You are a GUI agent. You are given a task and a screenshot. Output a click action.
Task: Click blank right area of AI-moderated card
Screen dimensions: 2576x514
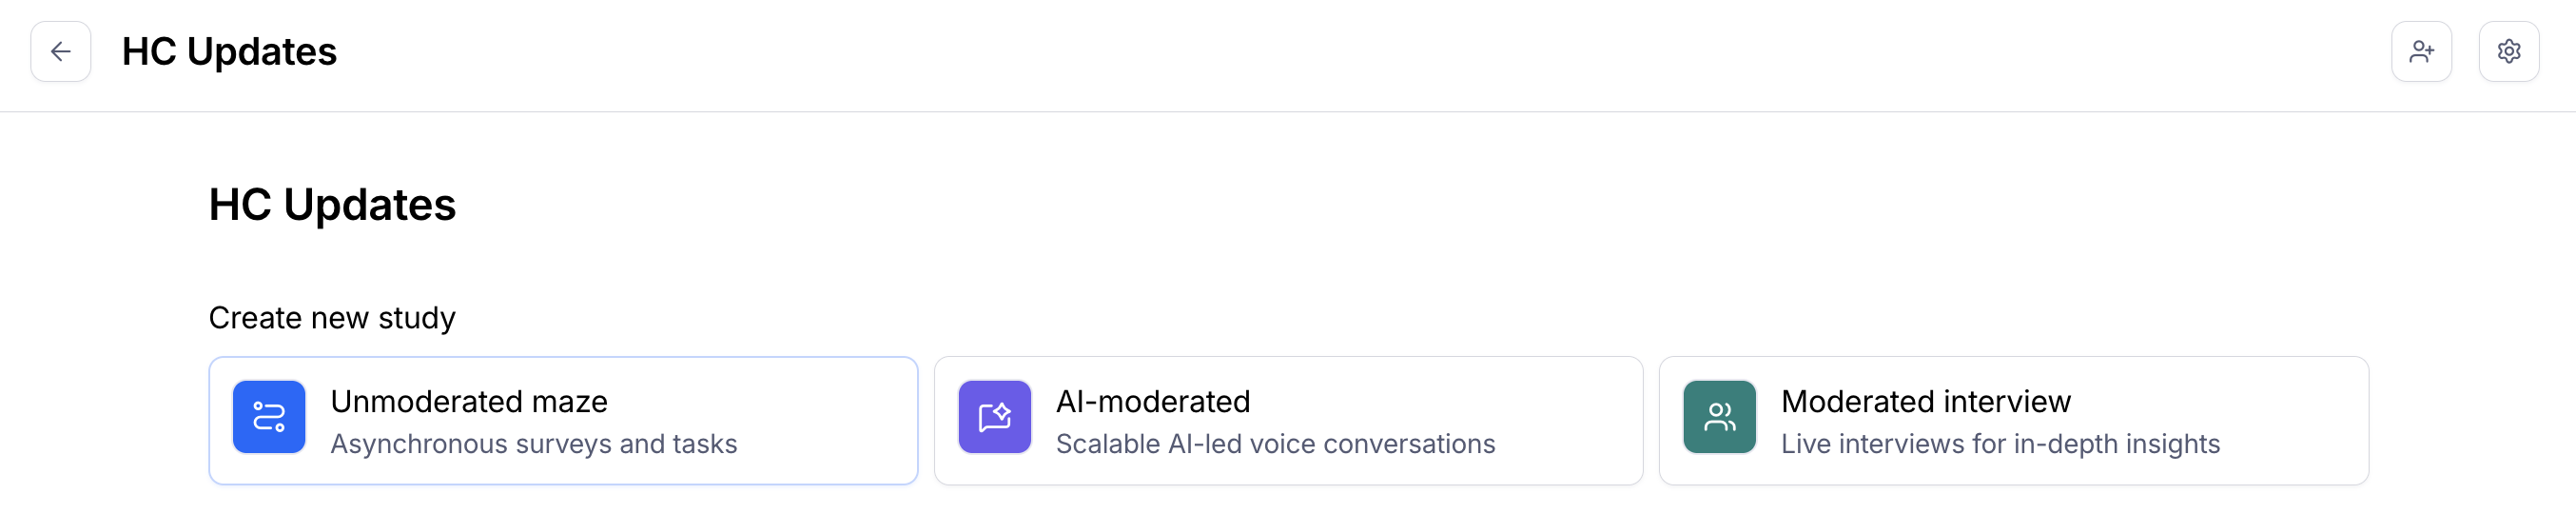click(x=1570, y=420)
